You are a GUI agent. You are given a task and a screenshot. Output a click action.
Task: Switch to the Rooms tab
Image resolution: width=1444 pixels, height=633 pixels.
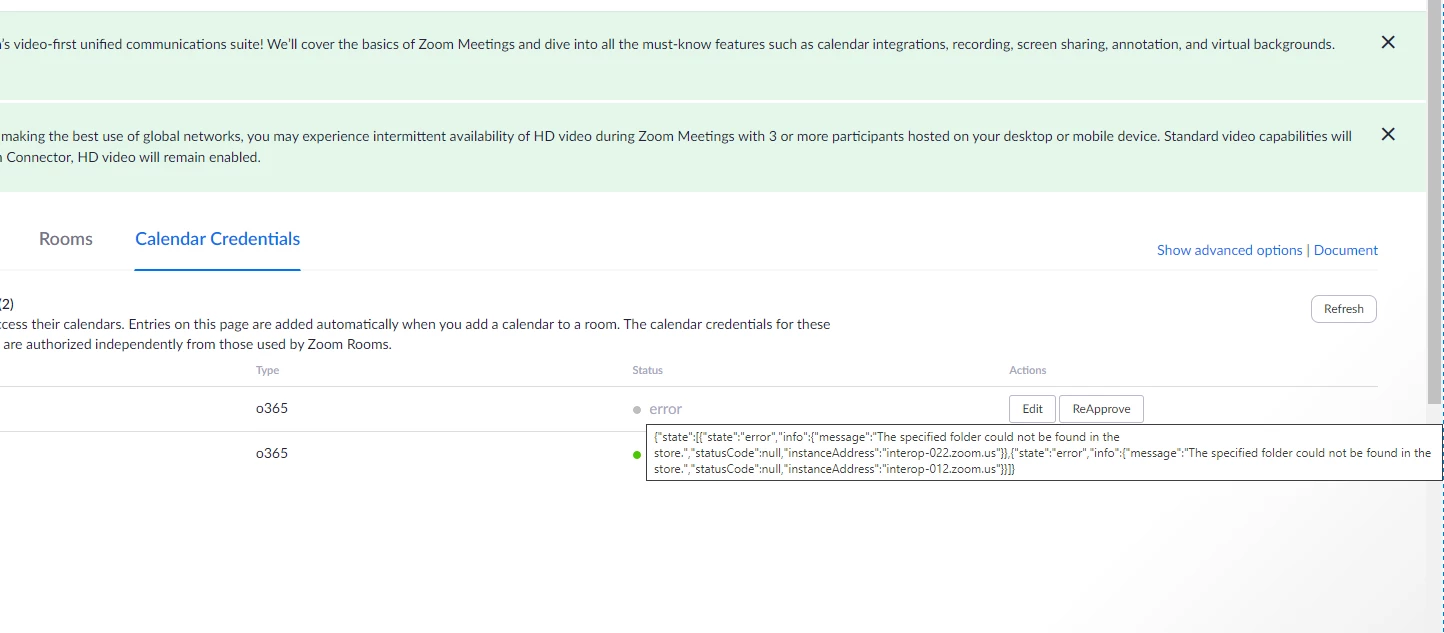[x=66, y=239]
